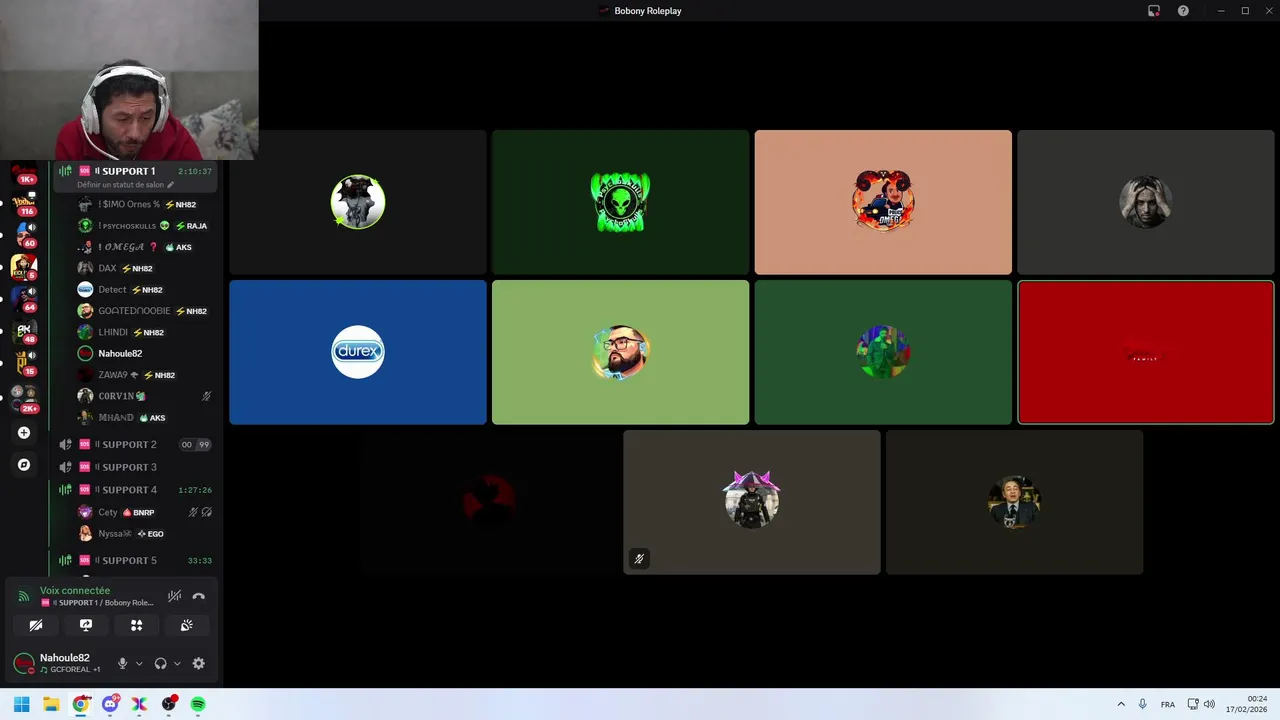This screenshot has height=720, width=1280.
Task: Toggle noise suppression in voice panel
Action: click(x=174, y=596)
